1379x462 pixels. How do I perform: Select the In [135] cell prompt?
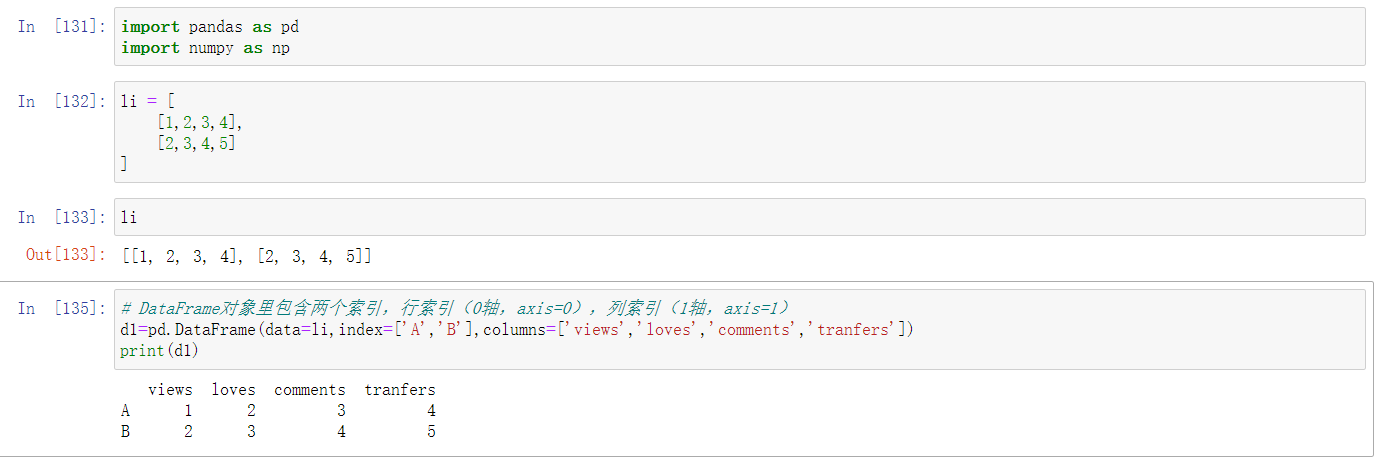click(61, 308)
